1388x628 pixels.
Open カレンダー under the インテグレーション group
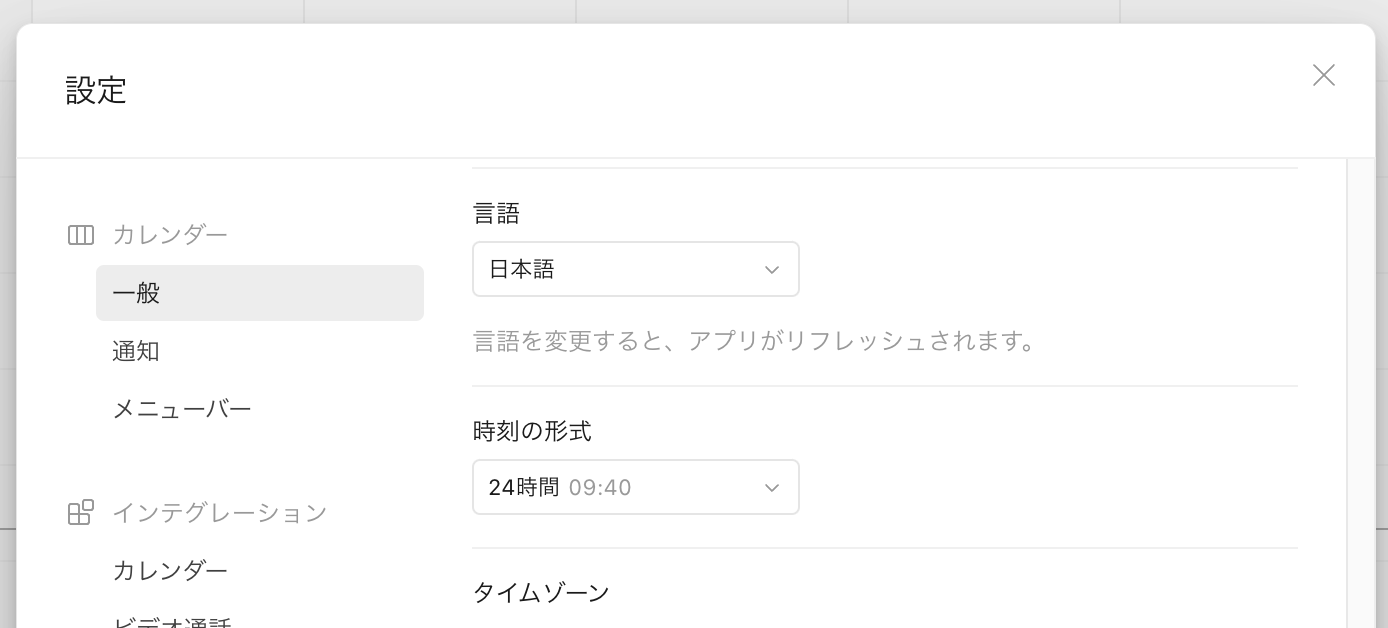pyautogui.click(x=170, y=571)
